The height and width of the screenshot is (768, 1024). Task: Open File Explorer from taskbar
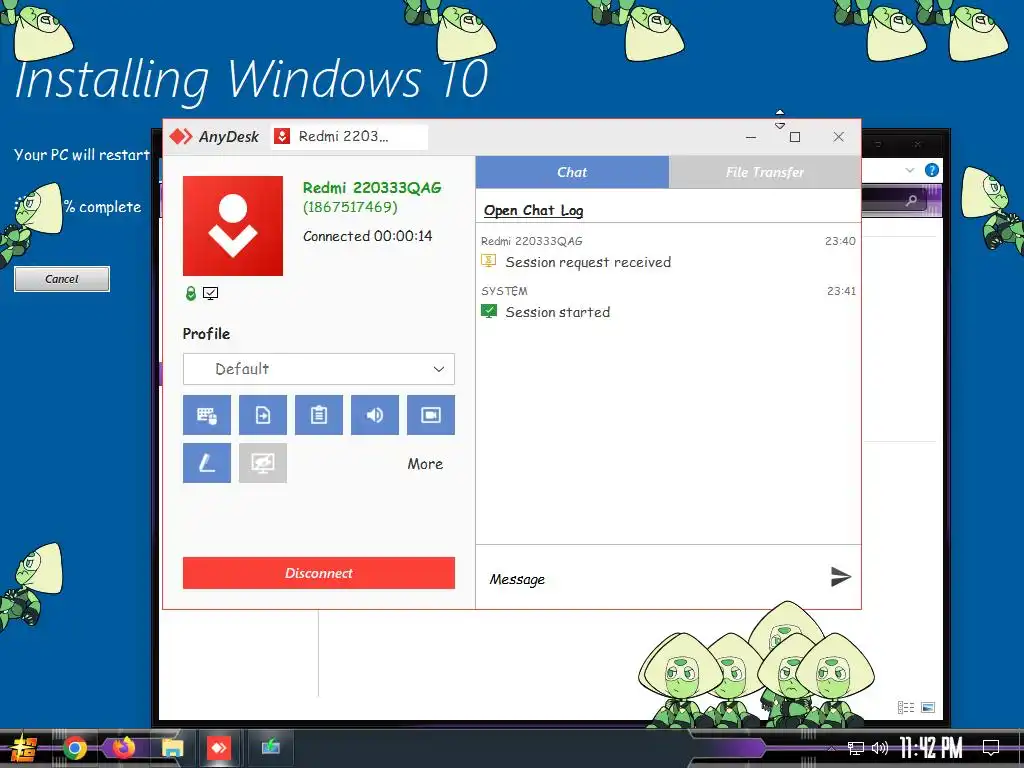172,748
